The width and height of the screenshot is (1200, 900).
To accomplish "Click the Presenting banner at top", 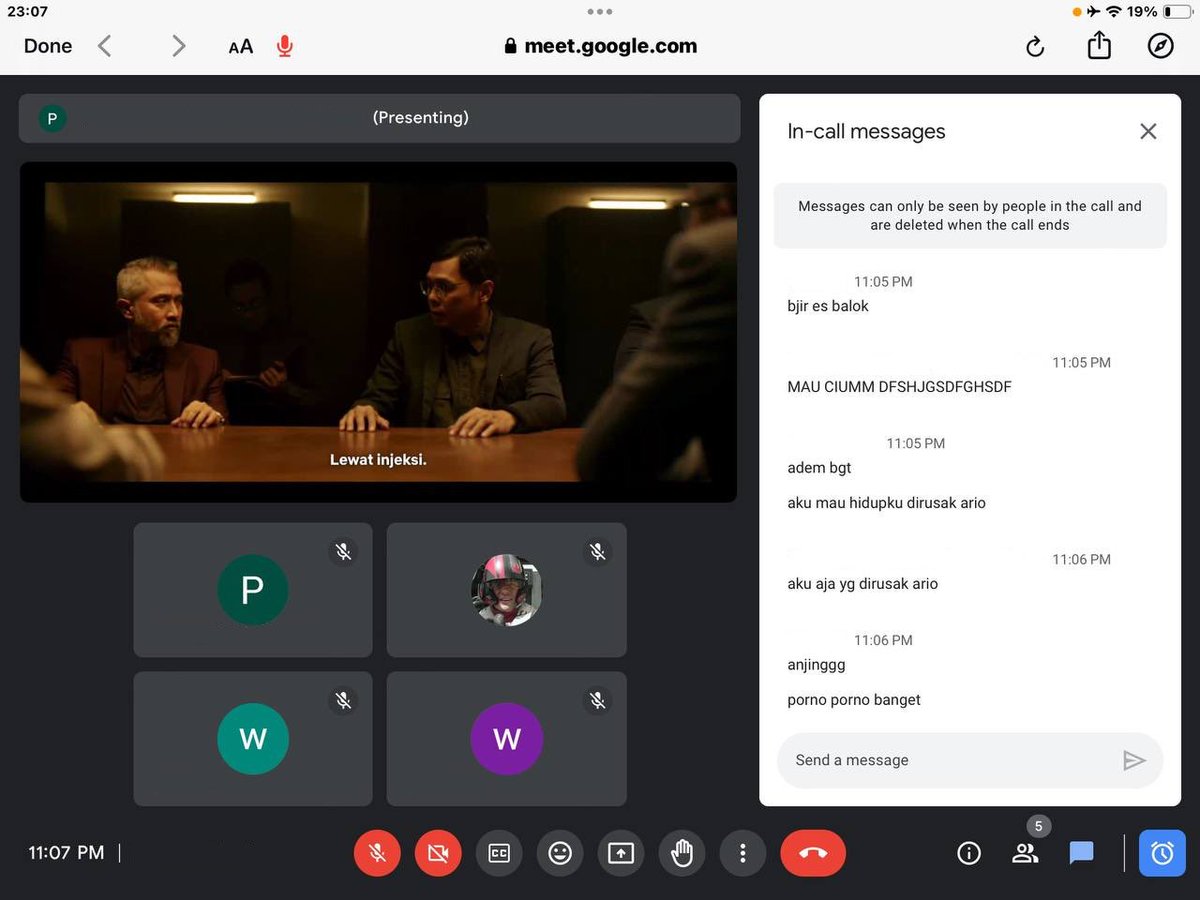I will pyautogui.click(x=380, y=118).
